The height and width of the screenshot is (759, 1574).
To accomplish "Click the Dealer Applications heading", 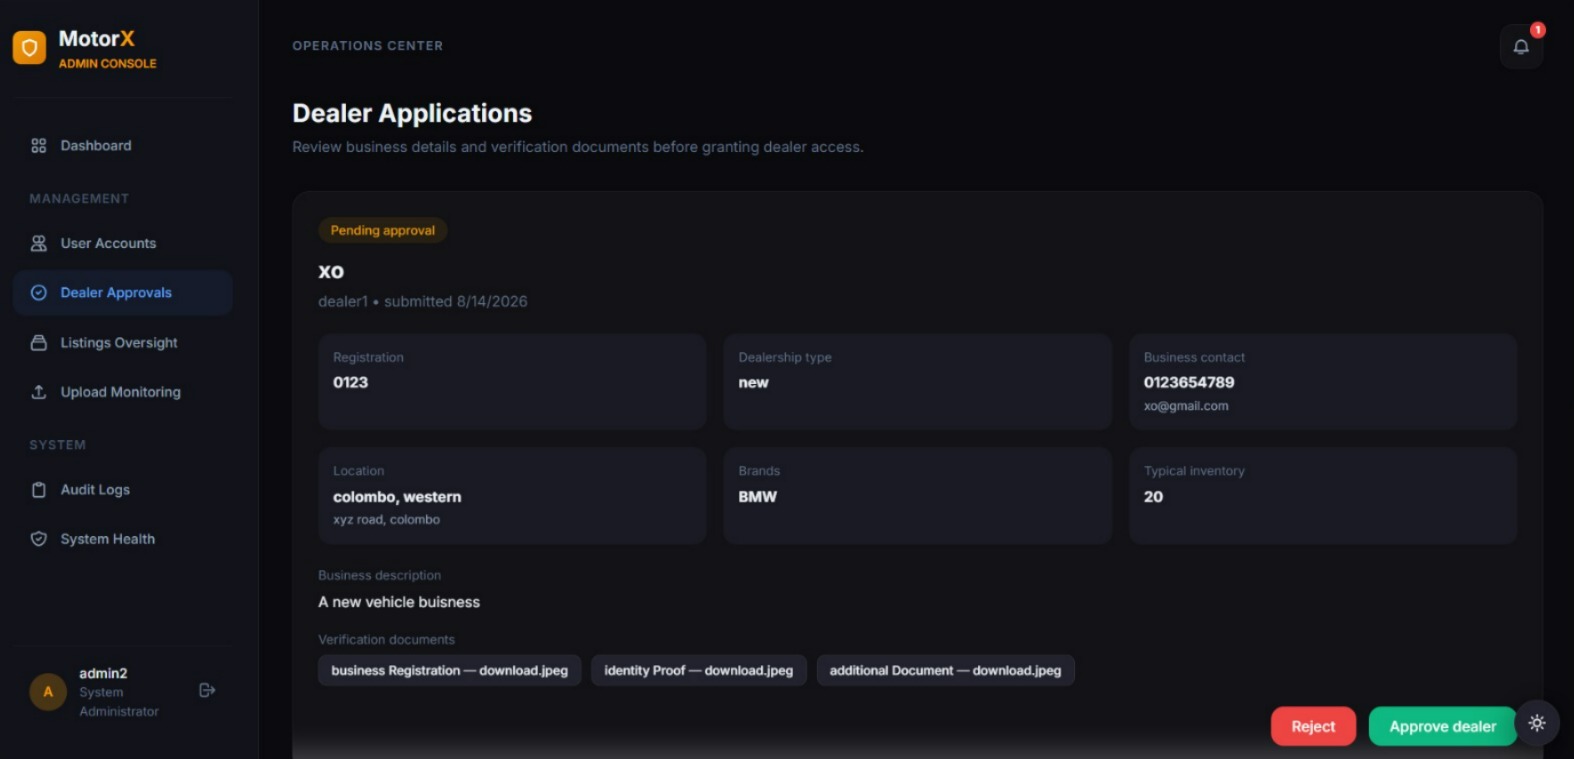I will pos(412,113).
